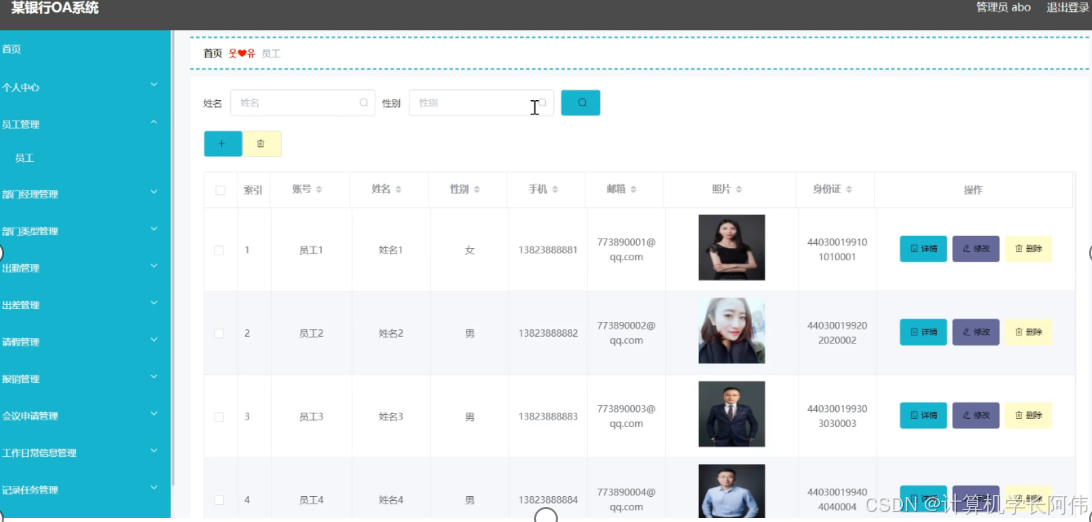Open 详情 for 员工2 row

[x=923, y=332]
